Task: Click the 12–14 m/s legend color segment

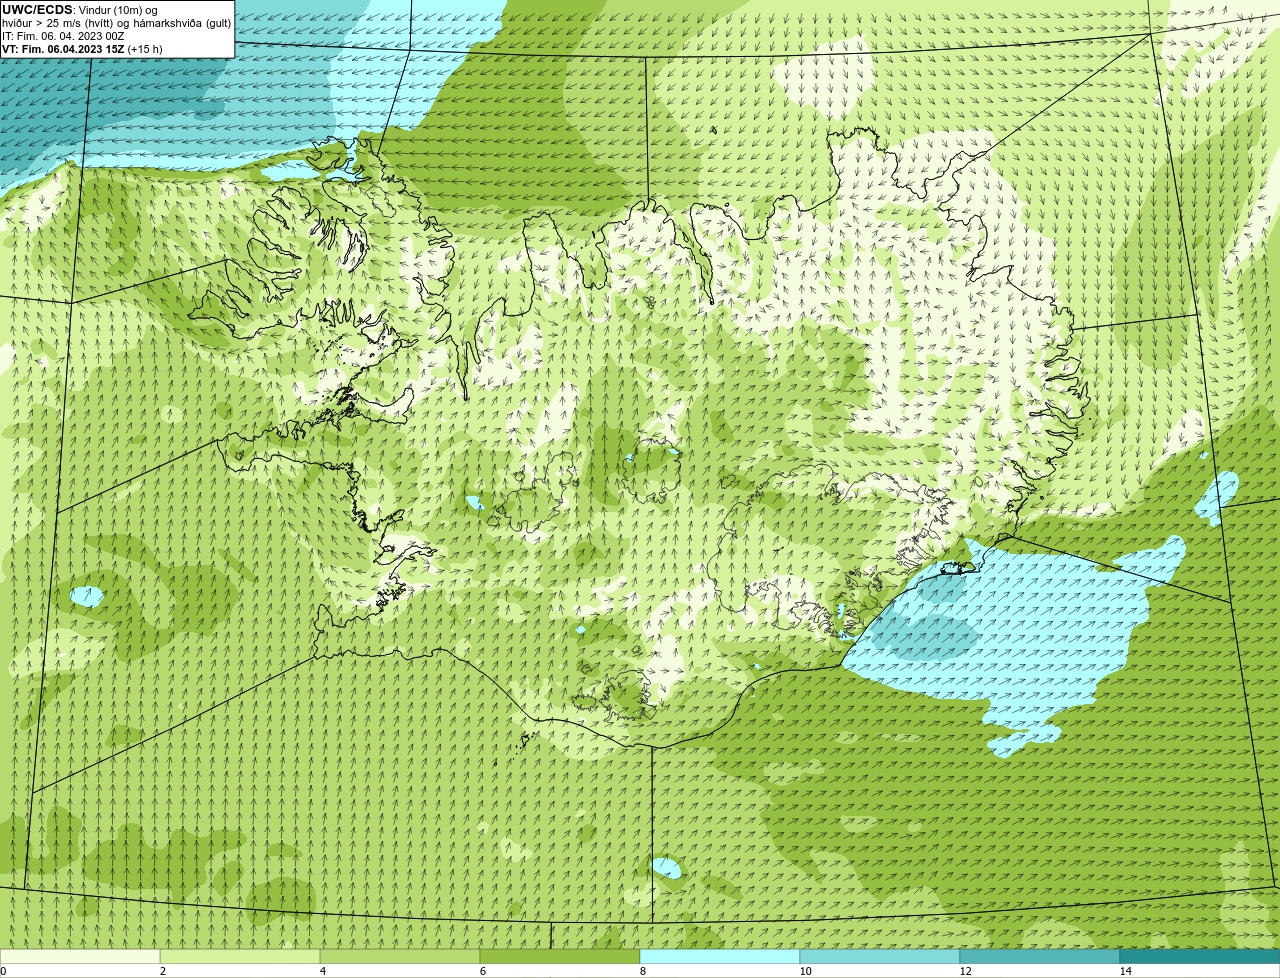Action: tap(1040, 956)
